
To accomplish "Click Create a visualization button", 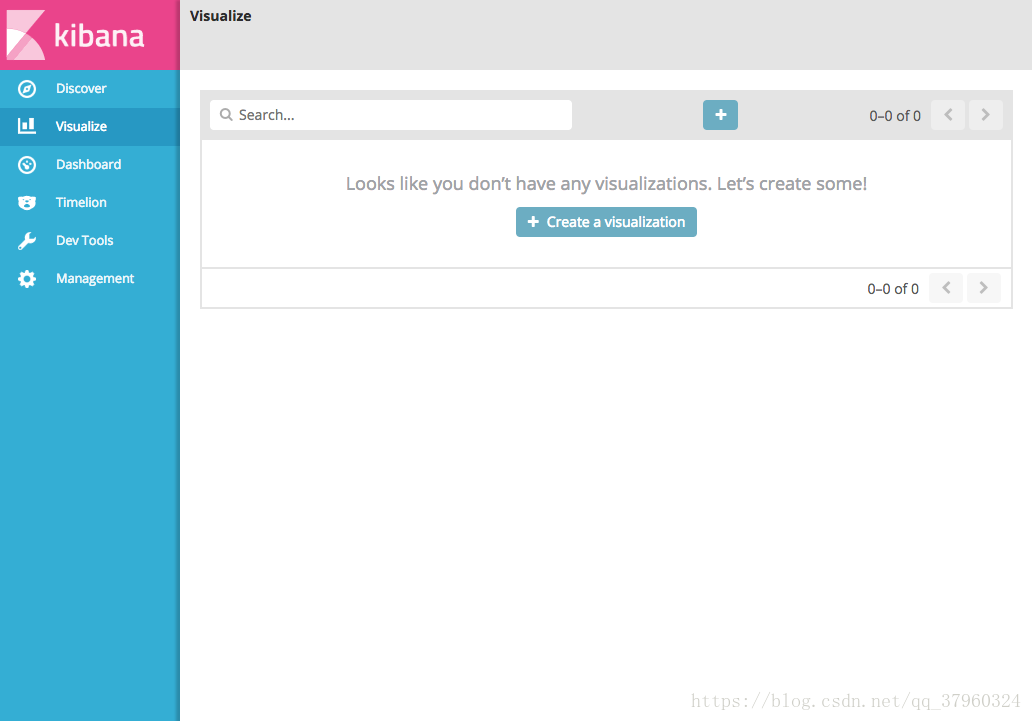I will pos(606,222).
